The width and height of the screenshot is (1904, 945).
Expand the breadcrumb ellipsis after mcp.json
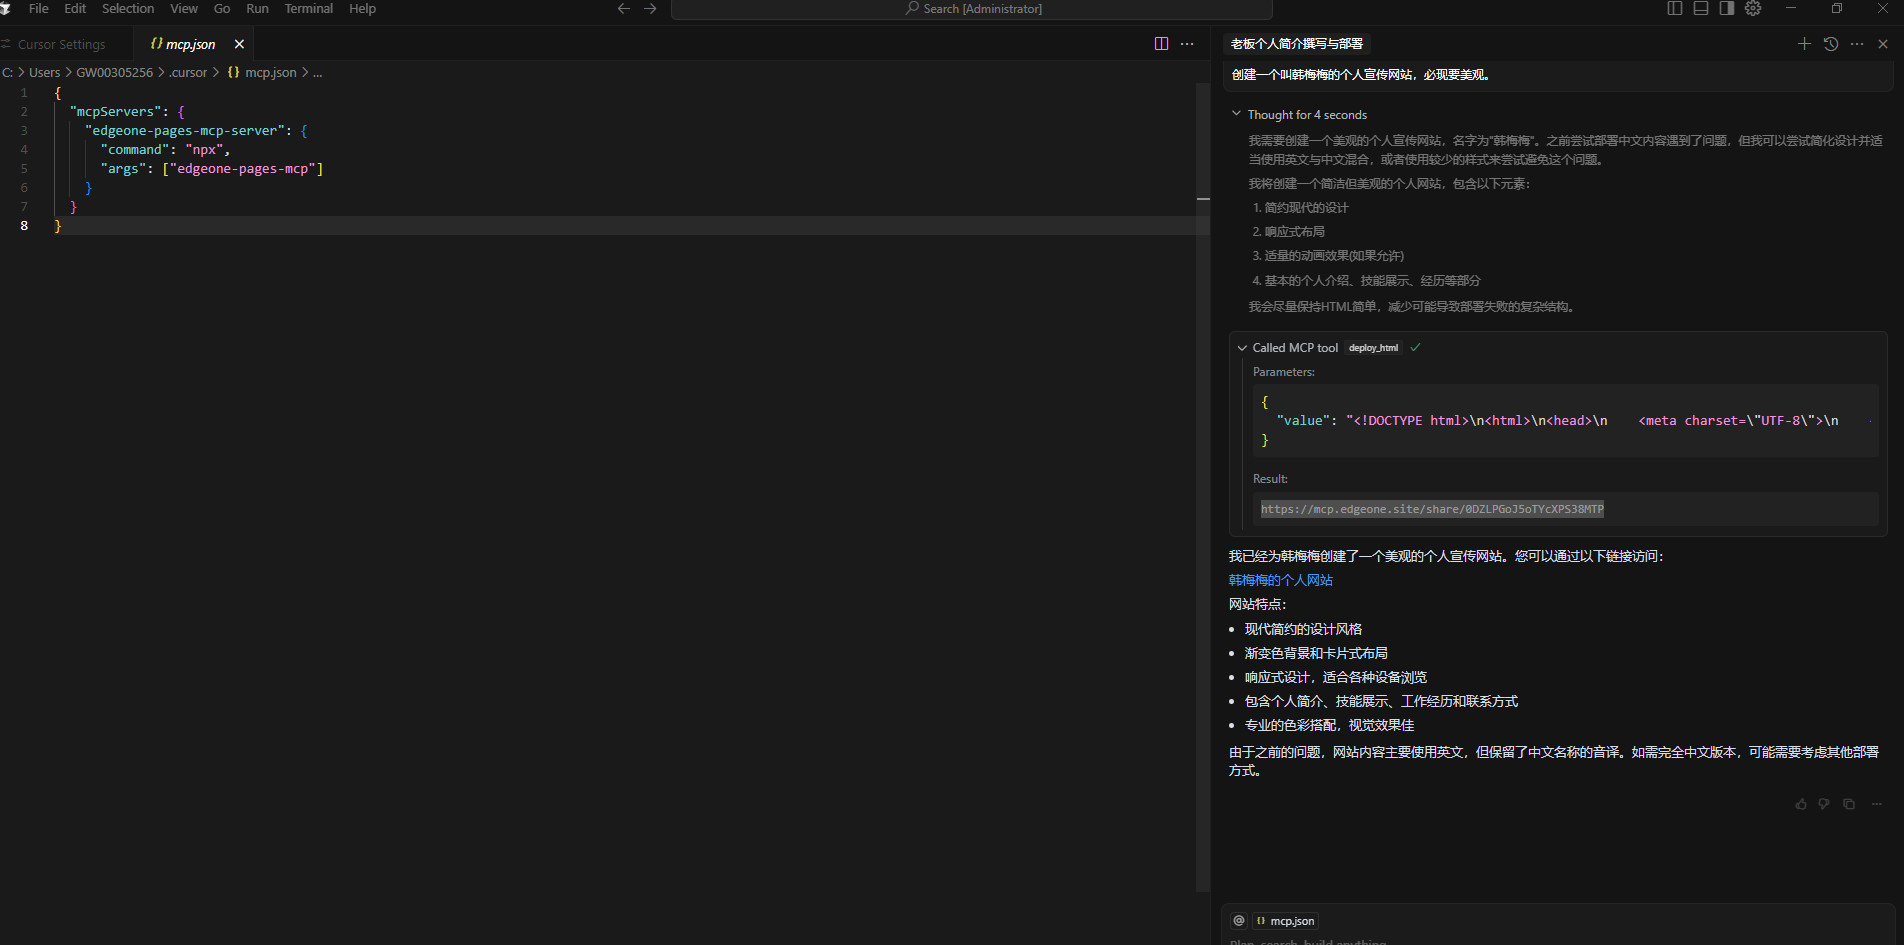[317, 72]
